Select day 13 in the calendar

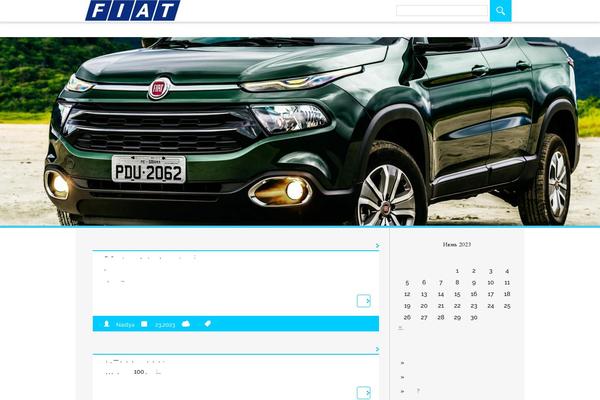[x=424, y=294]
